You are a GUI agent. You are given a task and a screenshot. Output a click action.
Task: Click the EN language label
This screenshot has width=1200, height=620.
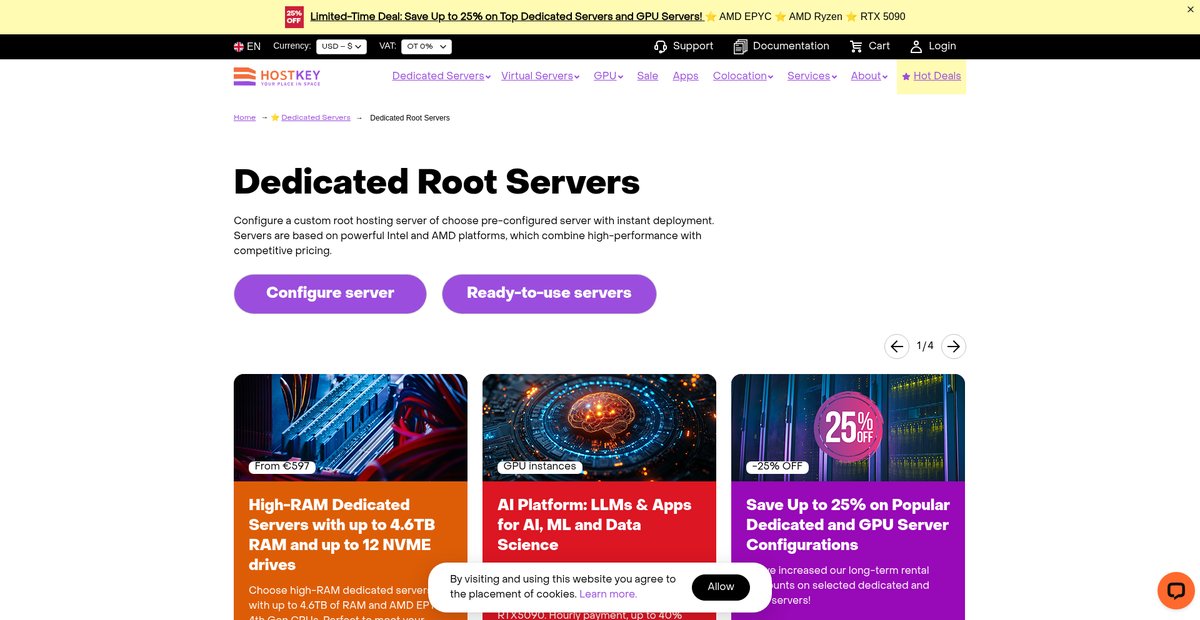click(254, 46)
